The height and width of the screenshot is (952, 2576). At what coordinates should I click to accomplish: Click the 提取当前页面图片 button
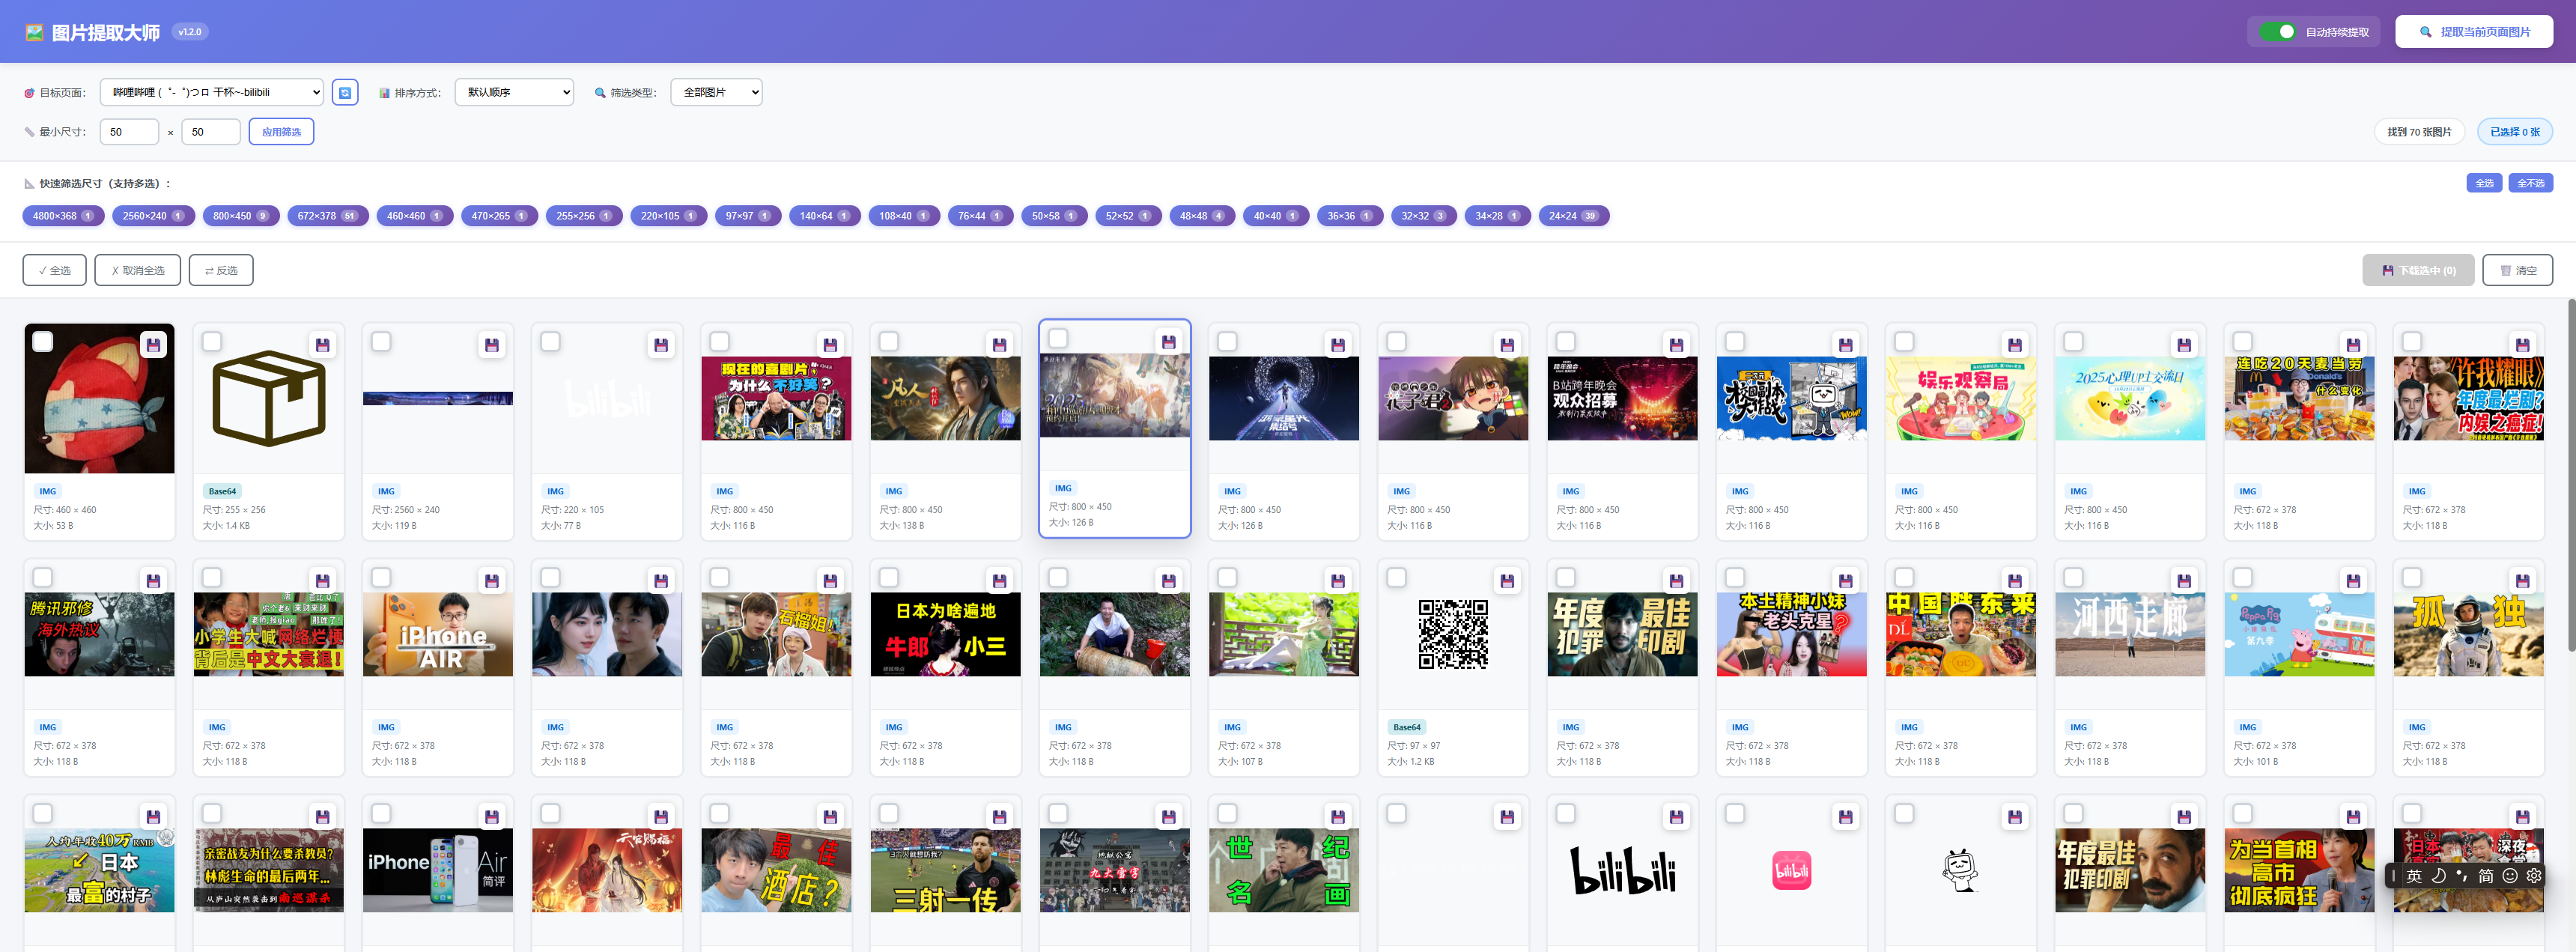(x=2473, y=32)
